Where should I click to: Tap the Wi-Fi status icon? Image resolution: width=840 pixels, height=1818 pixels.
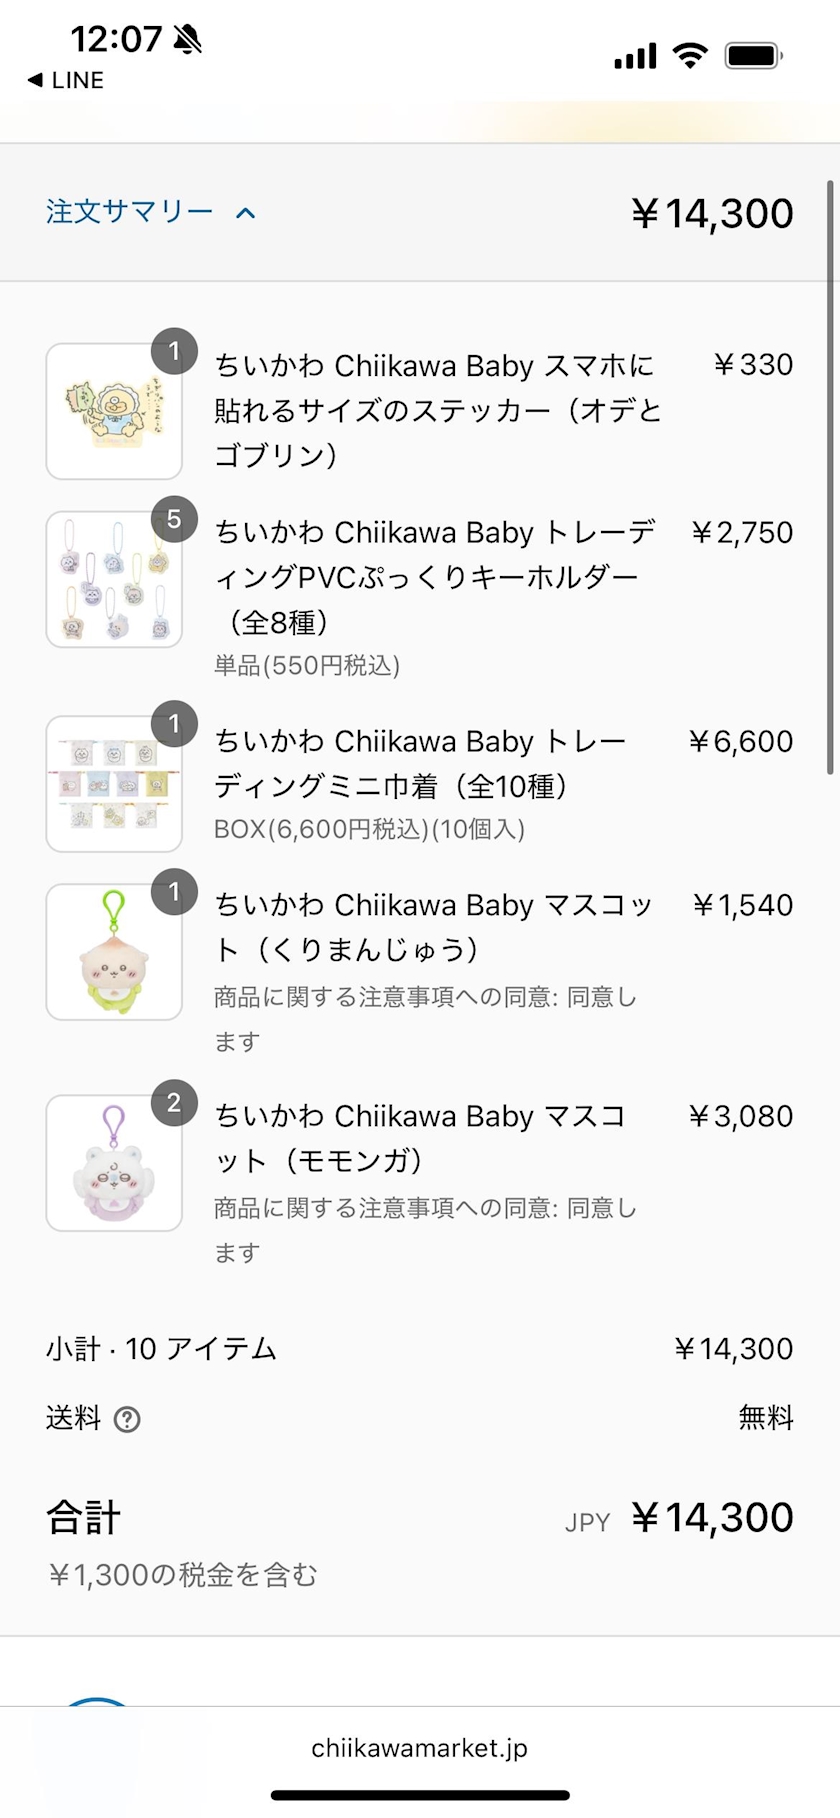[x=689, y=56]
